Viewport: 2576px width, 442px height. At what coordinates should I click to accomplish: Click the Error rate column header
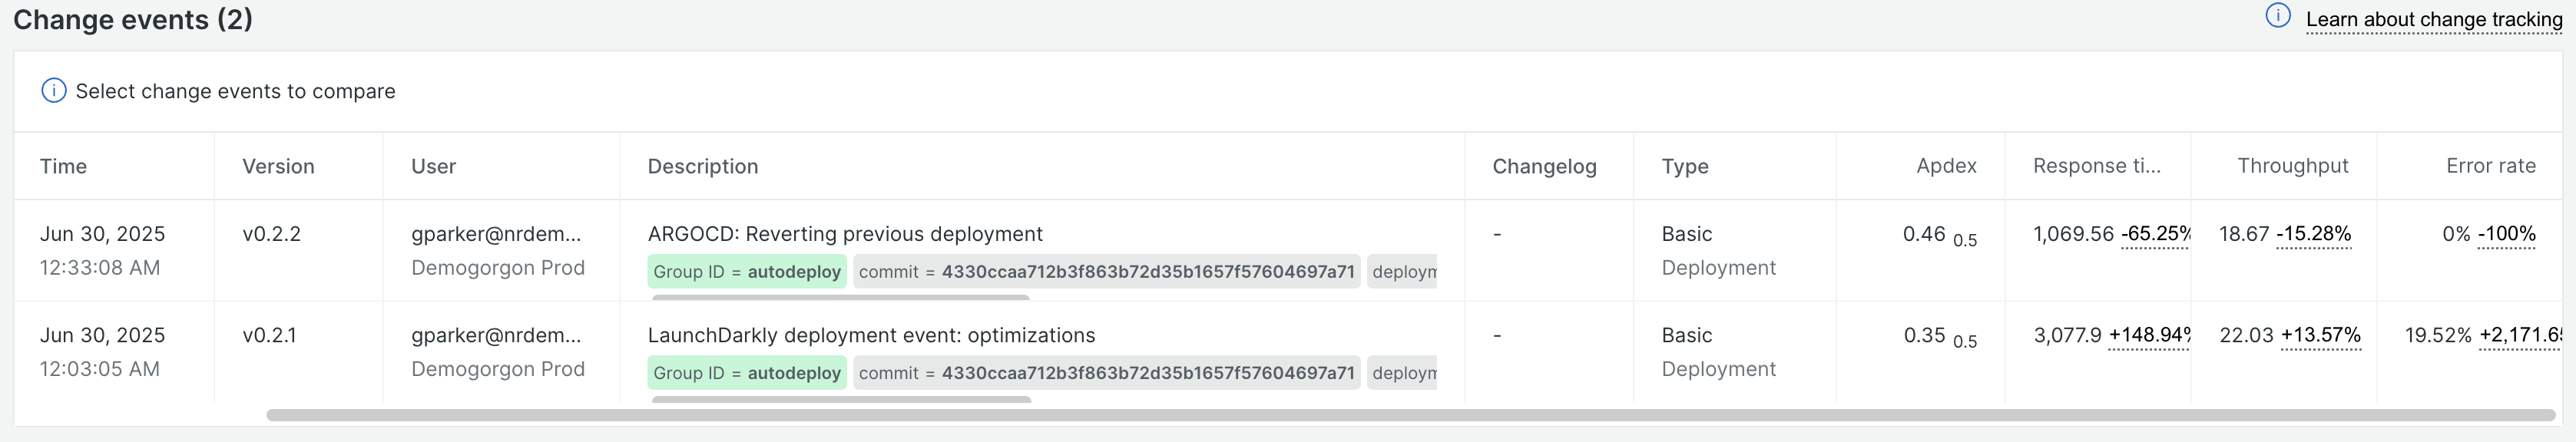(x=2491, y=166)
